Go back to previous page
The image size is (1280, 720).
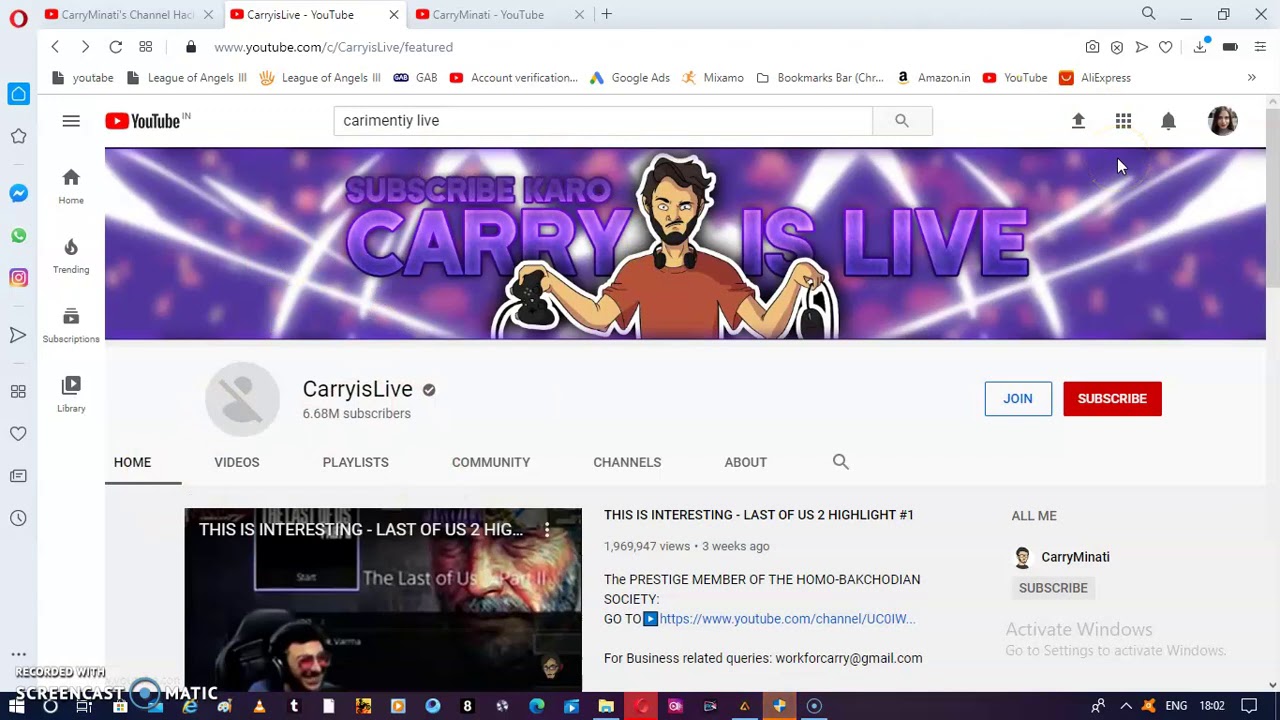point(55,47)
